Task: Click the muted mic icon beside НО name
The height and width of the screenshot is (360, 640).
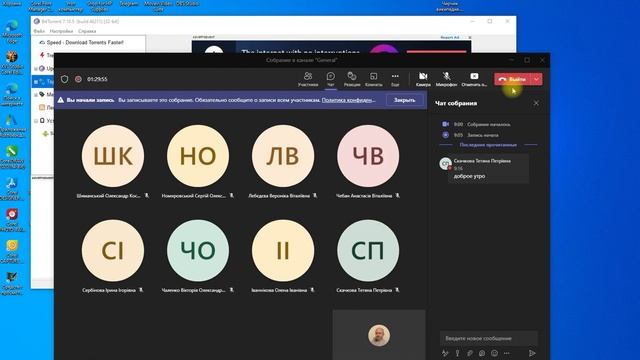Action: coord(231,196)
